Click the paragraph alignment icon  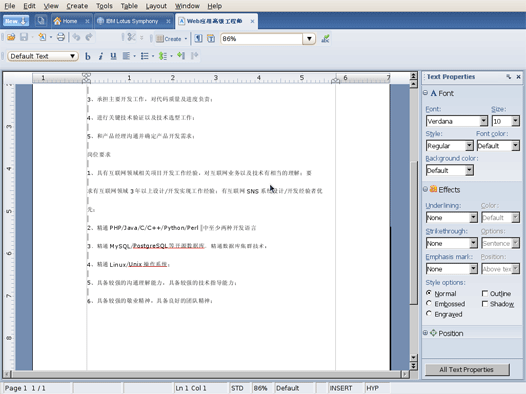pyautogui.click(x=126, y=56)
